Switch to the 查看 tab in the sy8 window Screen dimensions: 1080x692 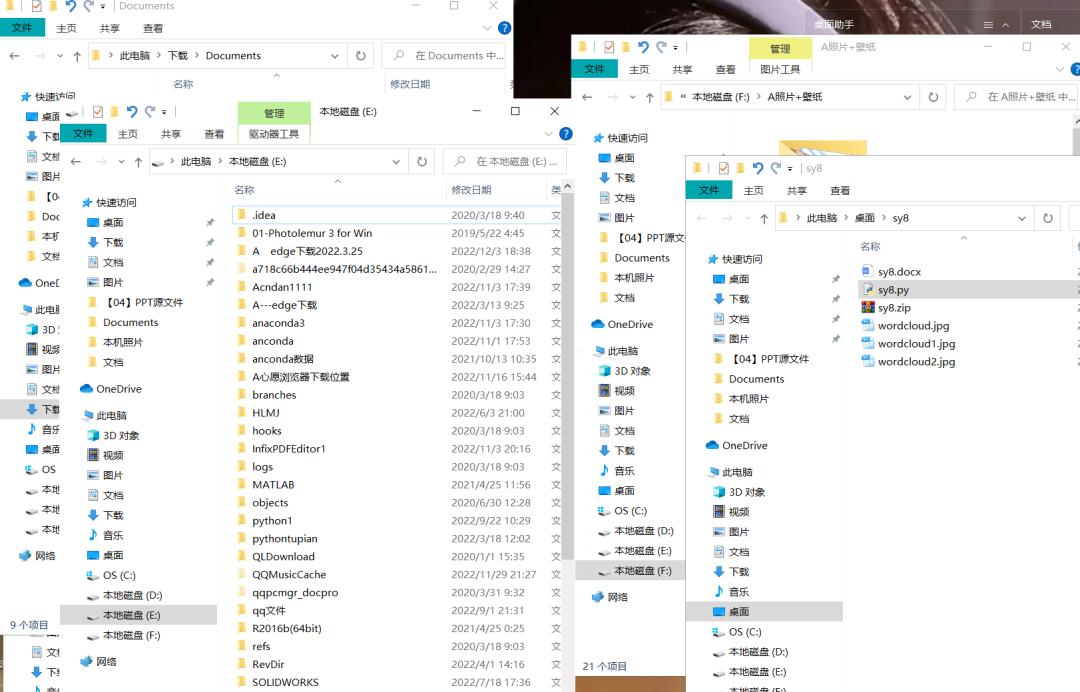(x=842, y=190)
